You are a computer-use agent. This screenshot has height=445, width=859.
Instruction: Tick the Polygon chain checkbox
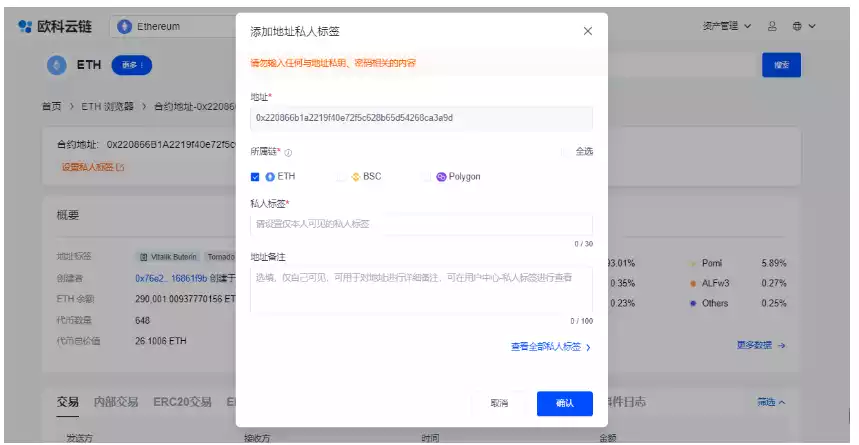click(x=427, y=177)
